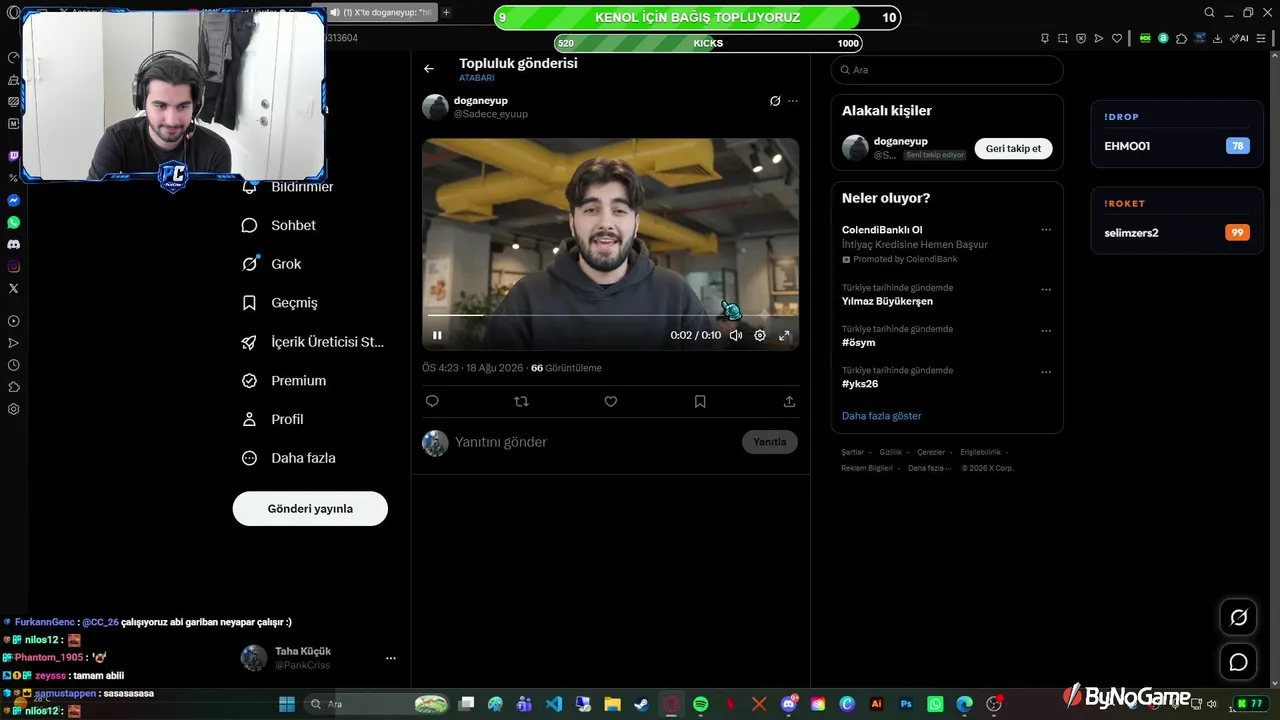Go back from the Topluluk gönderisi page
The width and height of the screenshot is (1280, 720).
point(429,69)
